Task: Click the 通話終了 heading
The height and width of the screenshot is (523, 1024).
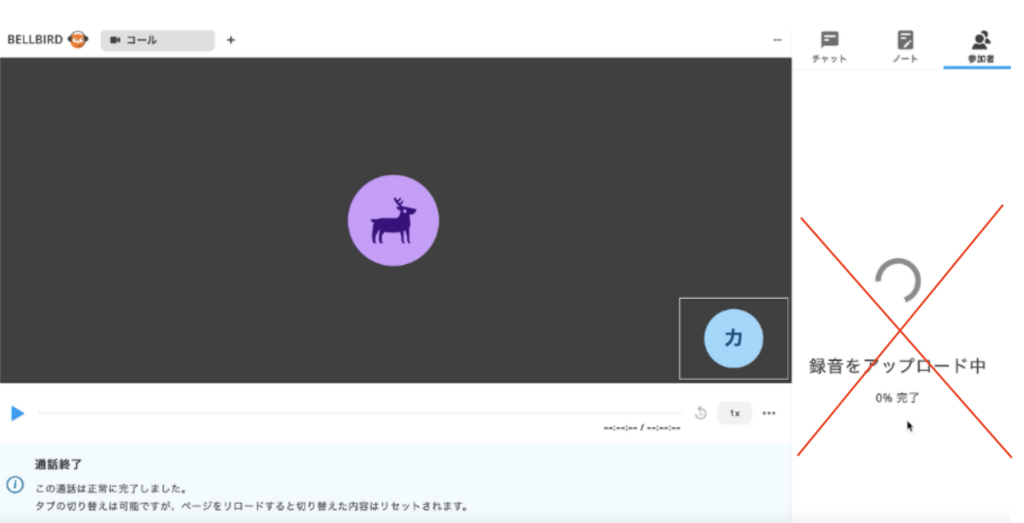Action: [x=58, y=464]
